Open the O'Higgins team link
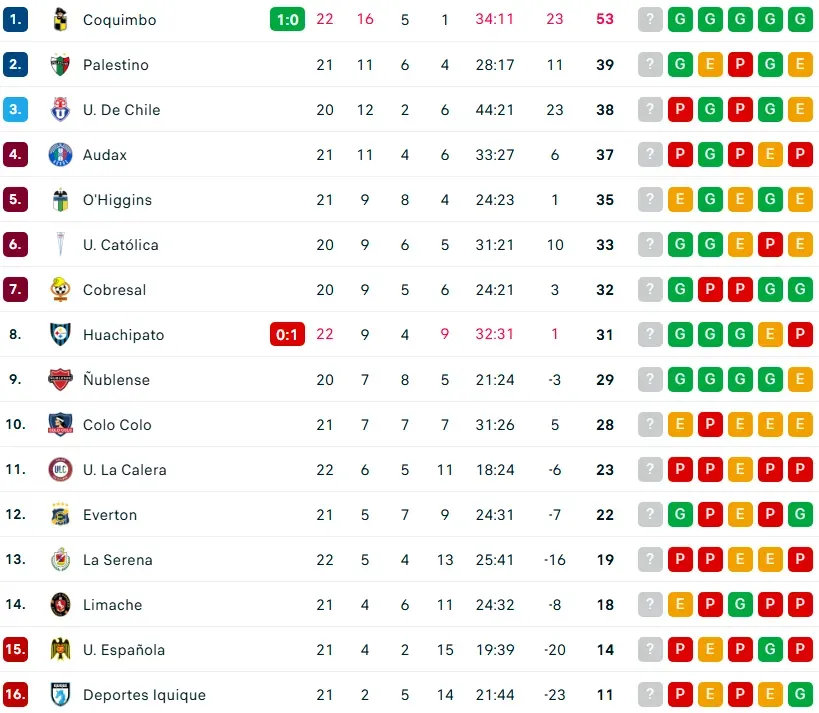Viewport: 819px width, 713px height. pos(117,200)
